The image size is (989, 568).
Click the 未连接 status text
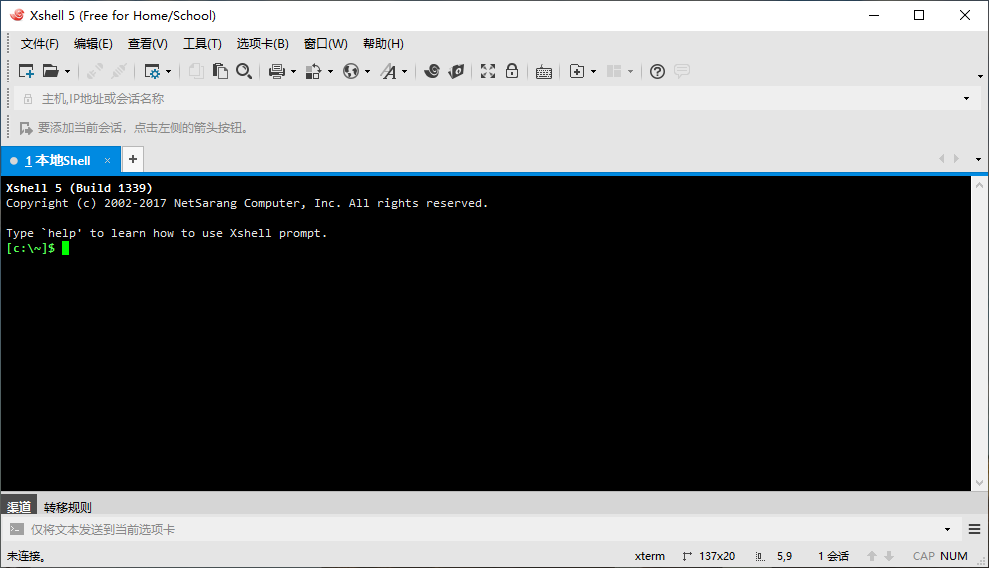pos(26,556)
